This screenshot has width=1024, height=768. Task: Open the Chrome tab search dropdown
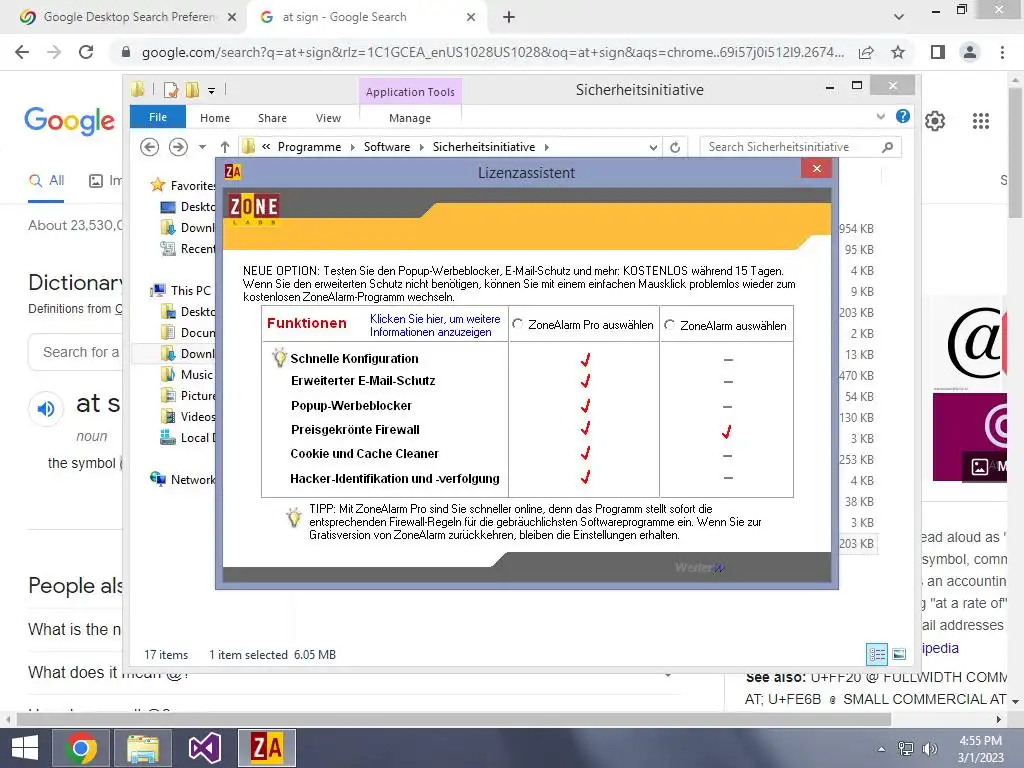[899, 17]
